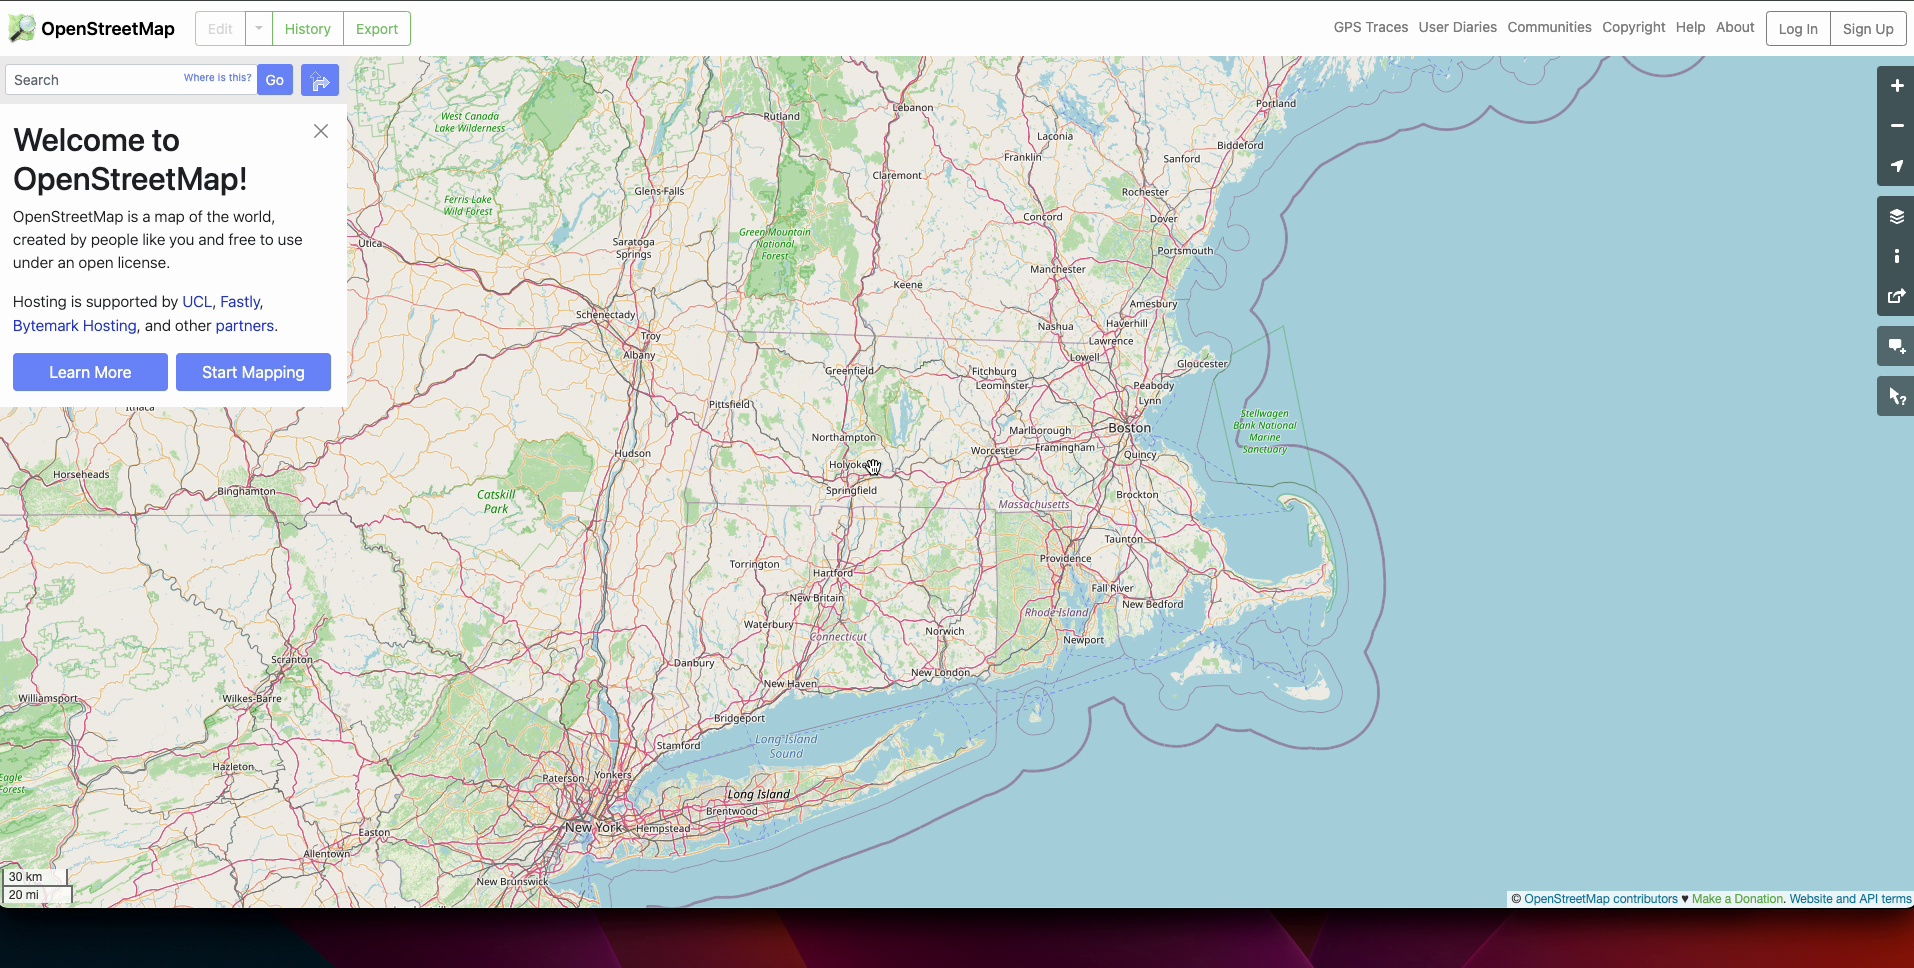
Task: Add a note to the map
Action: [1896, 346]
